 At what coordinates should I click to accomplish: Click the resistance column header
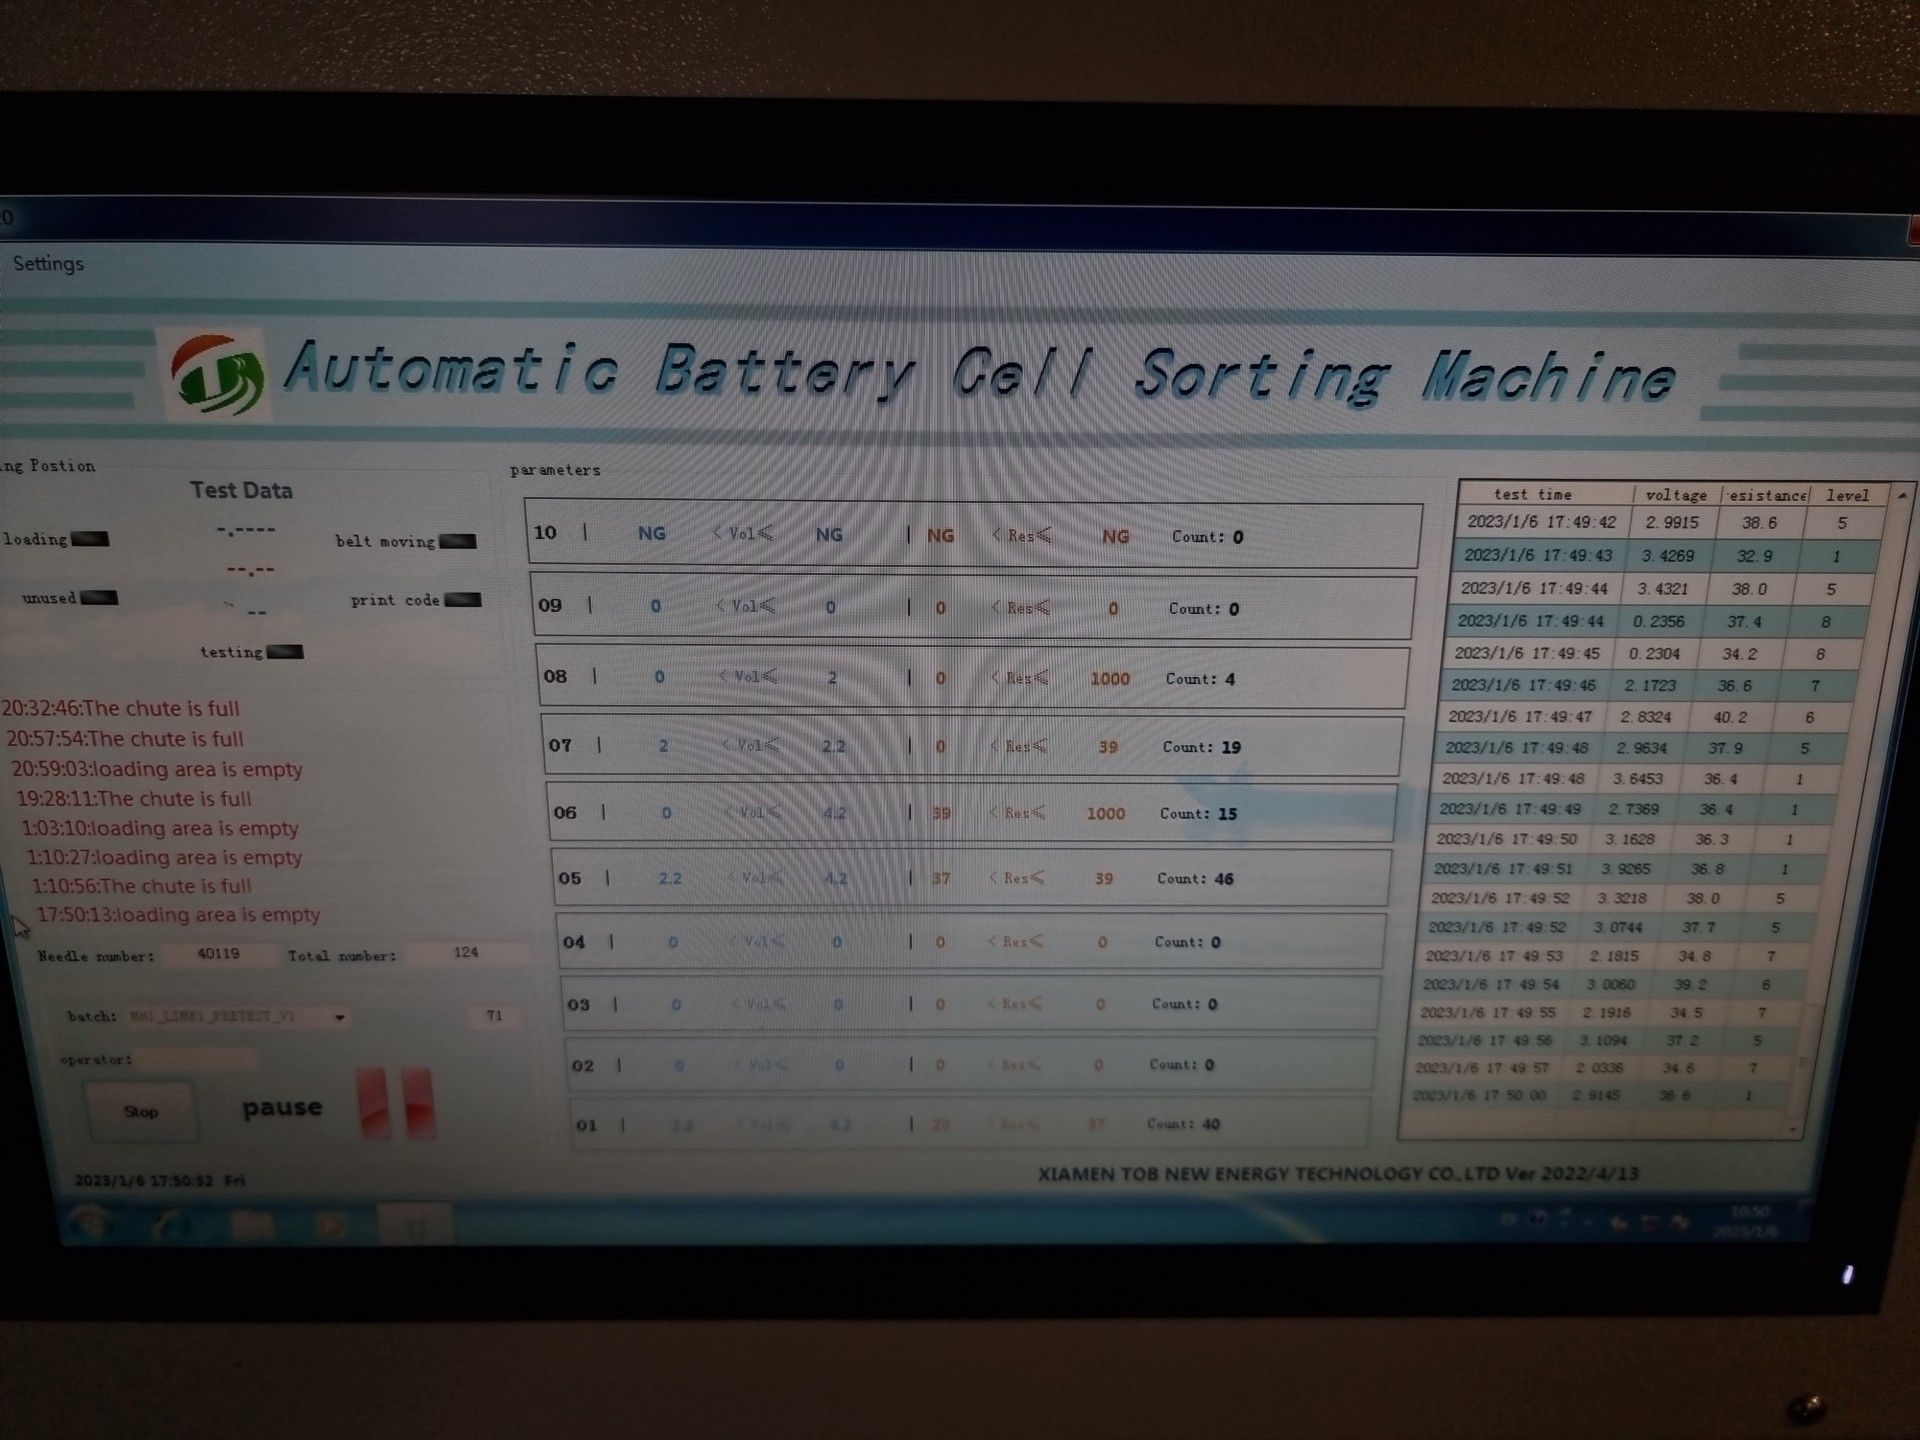click(x=1767, y=495)
